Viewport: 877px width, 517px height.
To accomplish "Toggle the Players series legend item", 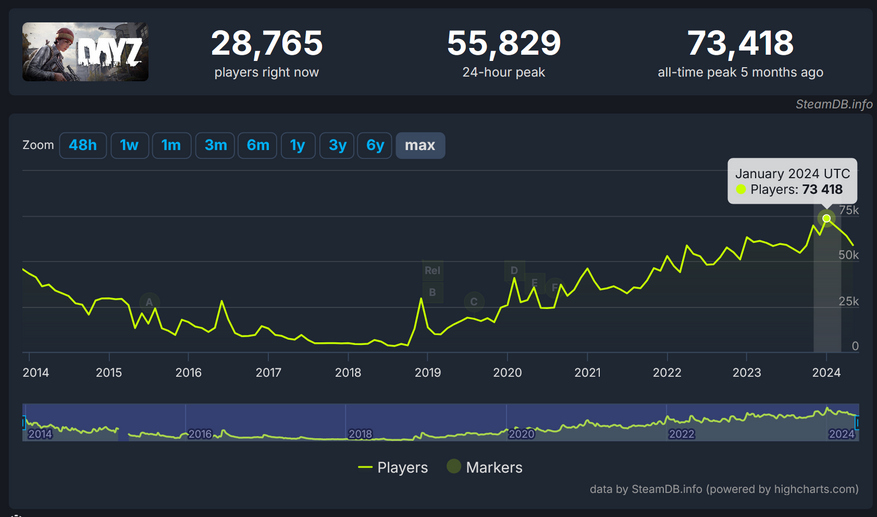I will 393,467.
